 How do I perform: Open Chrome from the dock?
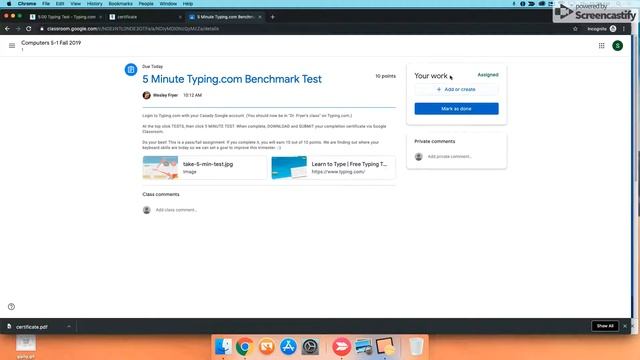(244, 347)
